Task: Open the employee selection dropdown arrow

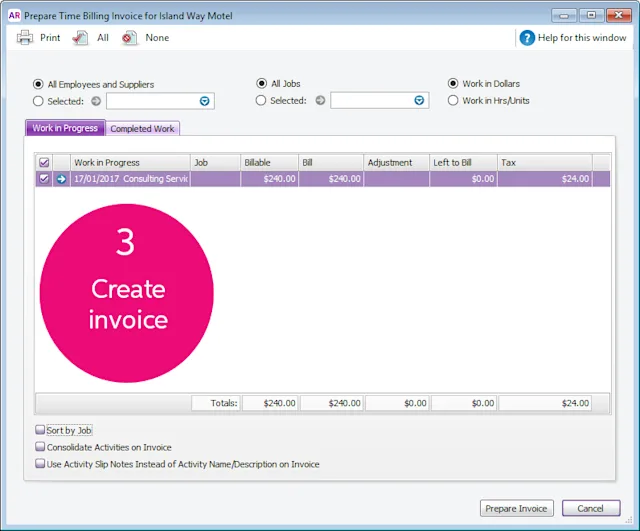Action: (x=204, y=101)
